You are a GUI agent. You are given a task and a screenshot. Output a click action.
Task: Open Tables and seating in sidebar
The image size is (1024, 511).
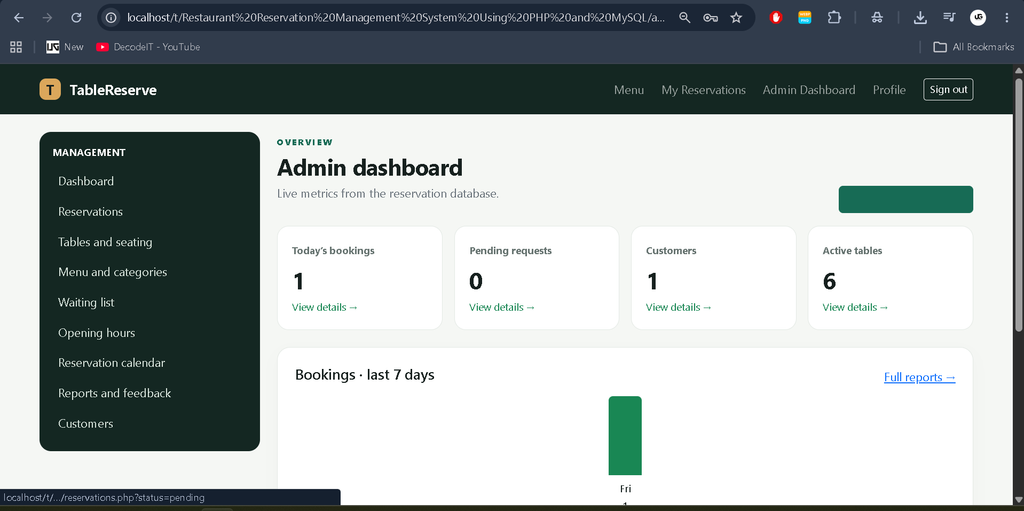[105, 242]
